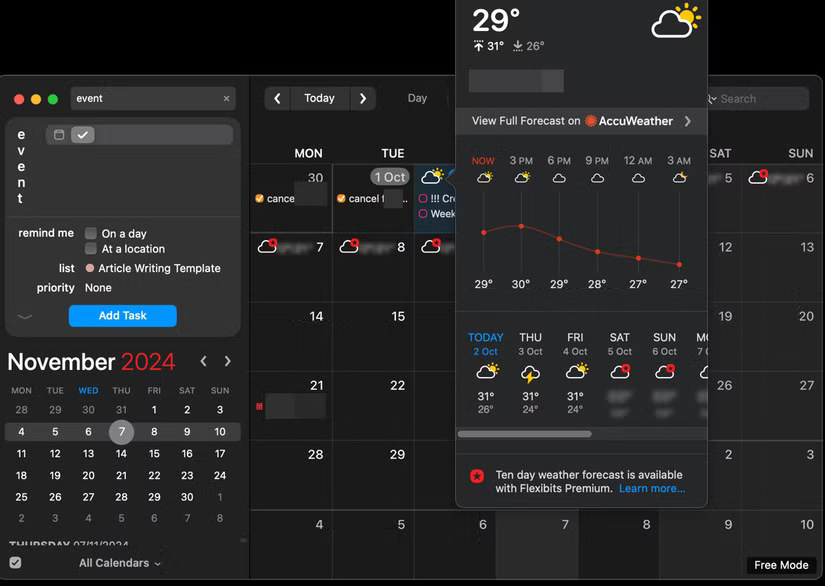Screen dimensions: 825x586
Task: Click the Add Task button
Action: click(122, 315)
